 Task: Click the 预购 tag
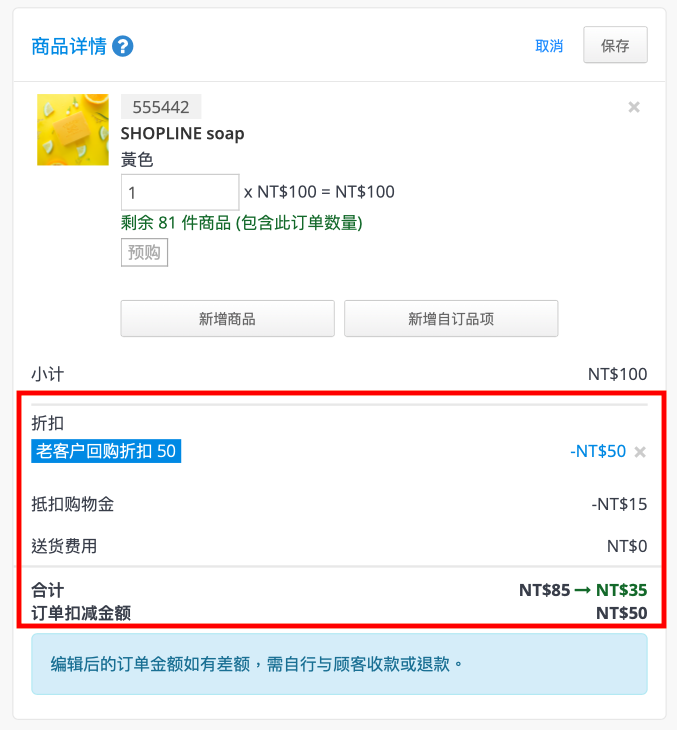pos(144,252)
